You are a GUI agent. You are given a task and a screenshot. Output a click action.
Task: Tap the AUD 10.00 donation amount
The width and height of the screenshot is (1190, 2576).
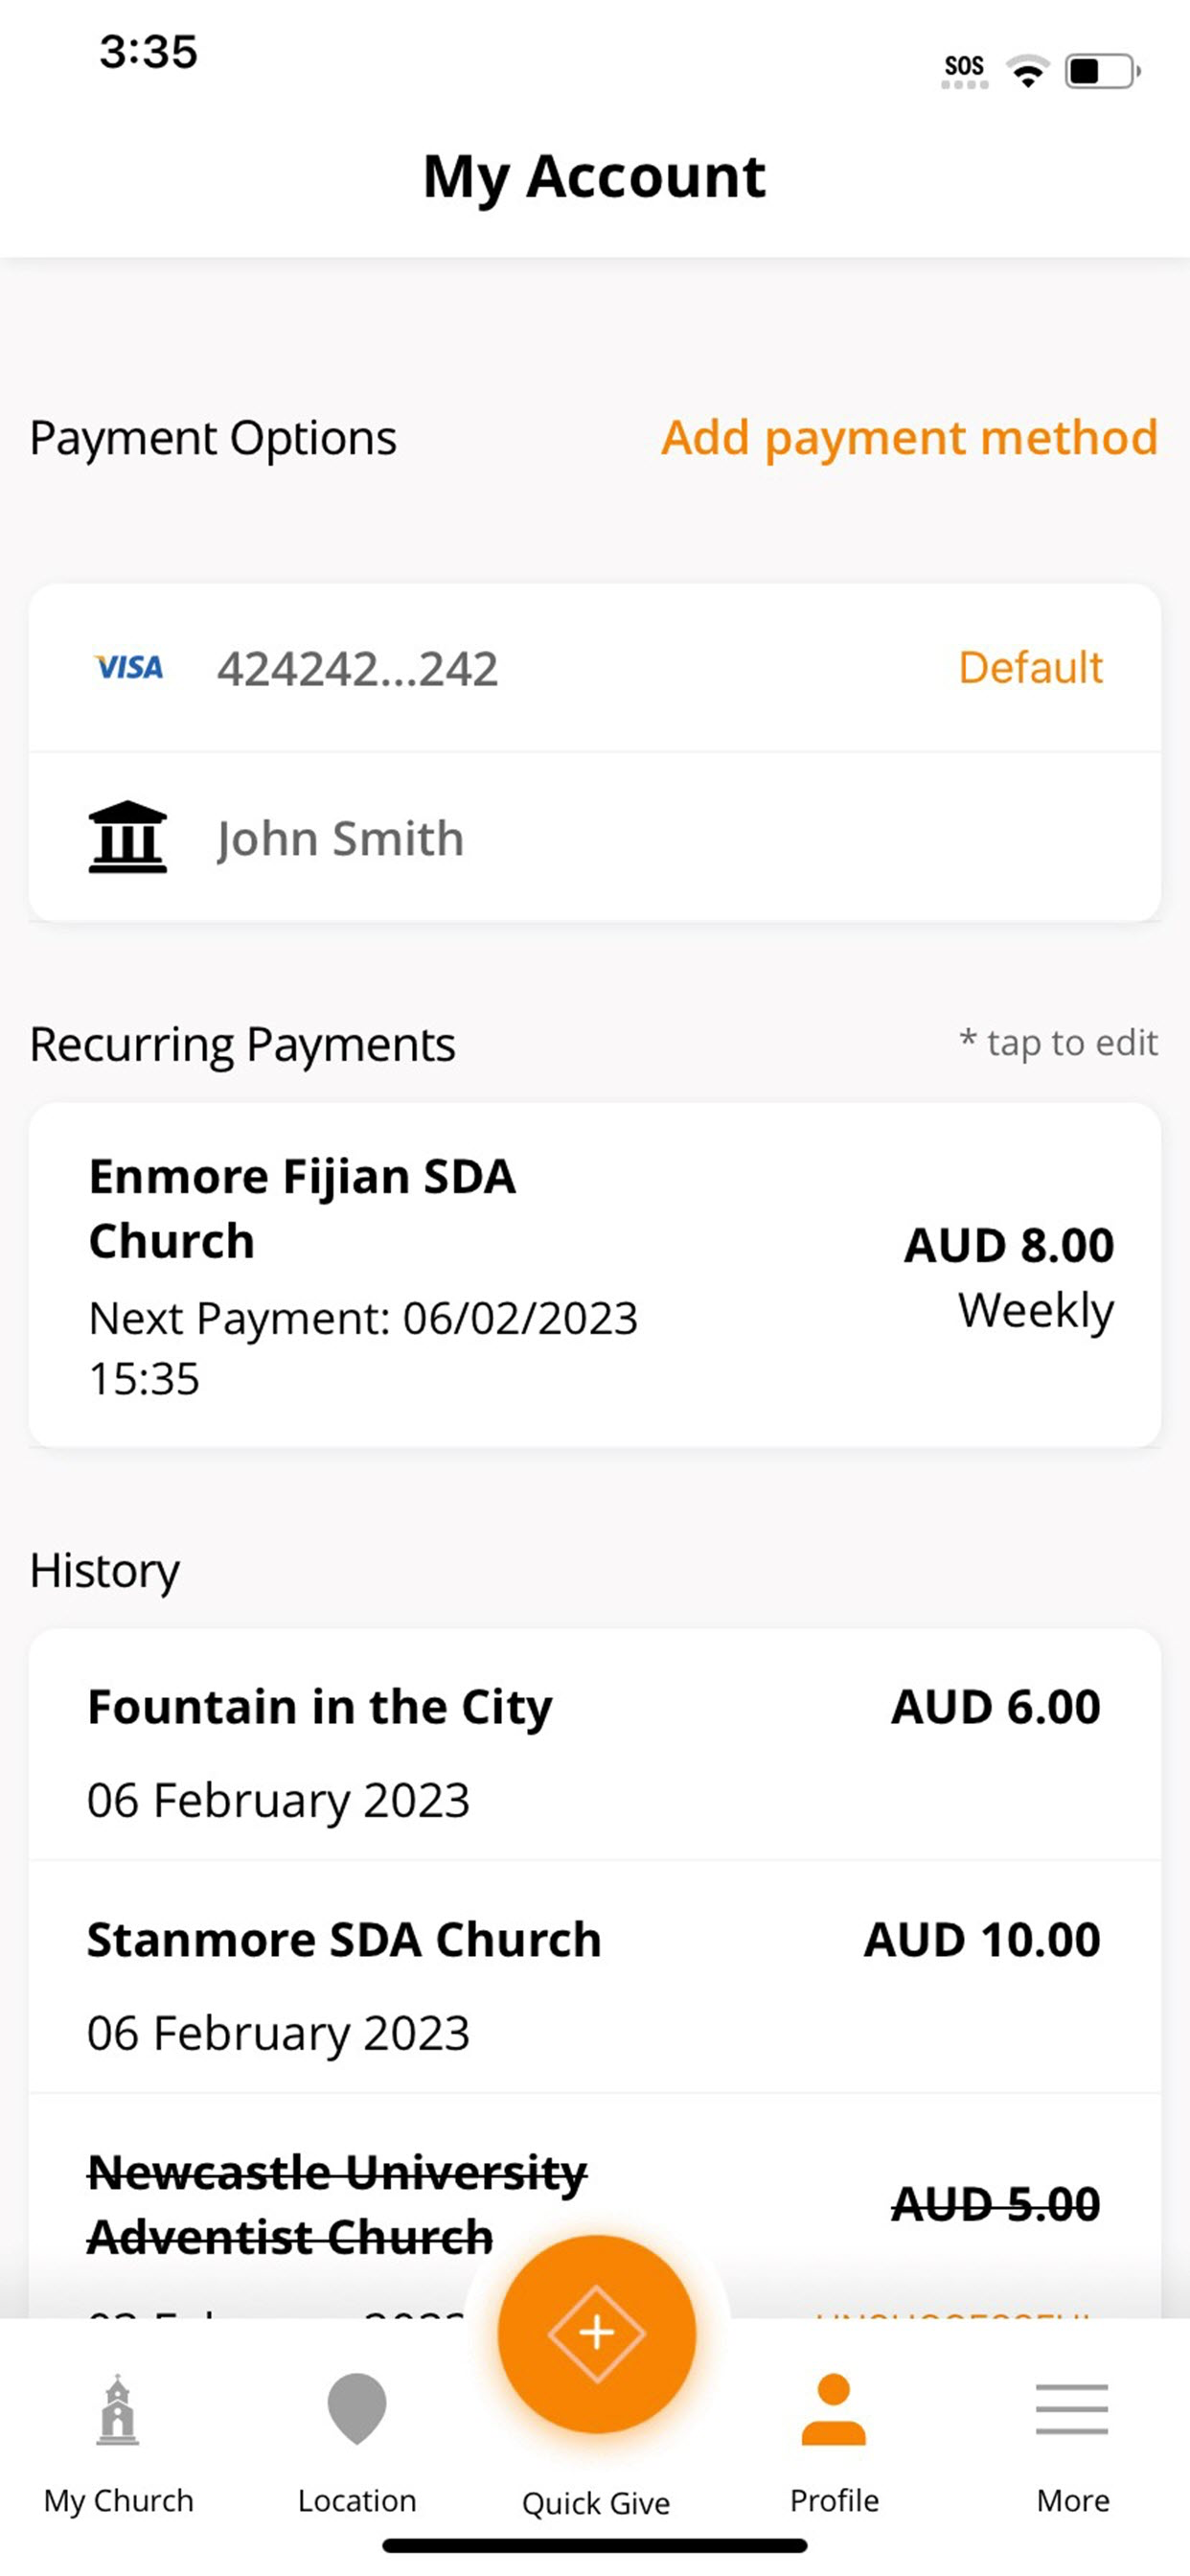[x=982, y=1940]
